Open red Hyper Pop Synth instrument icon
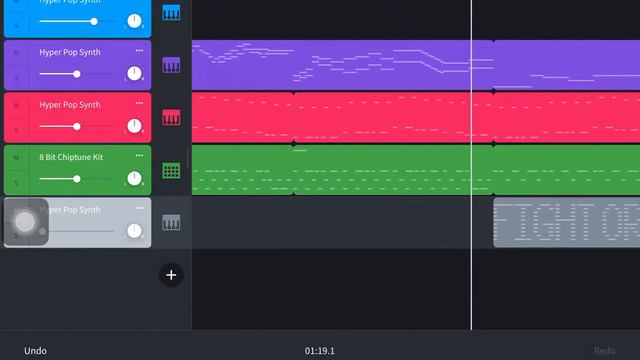Viewport: 640px width, 360px height. (171, 118)
